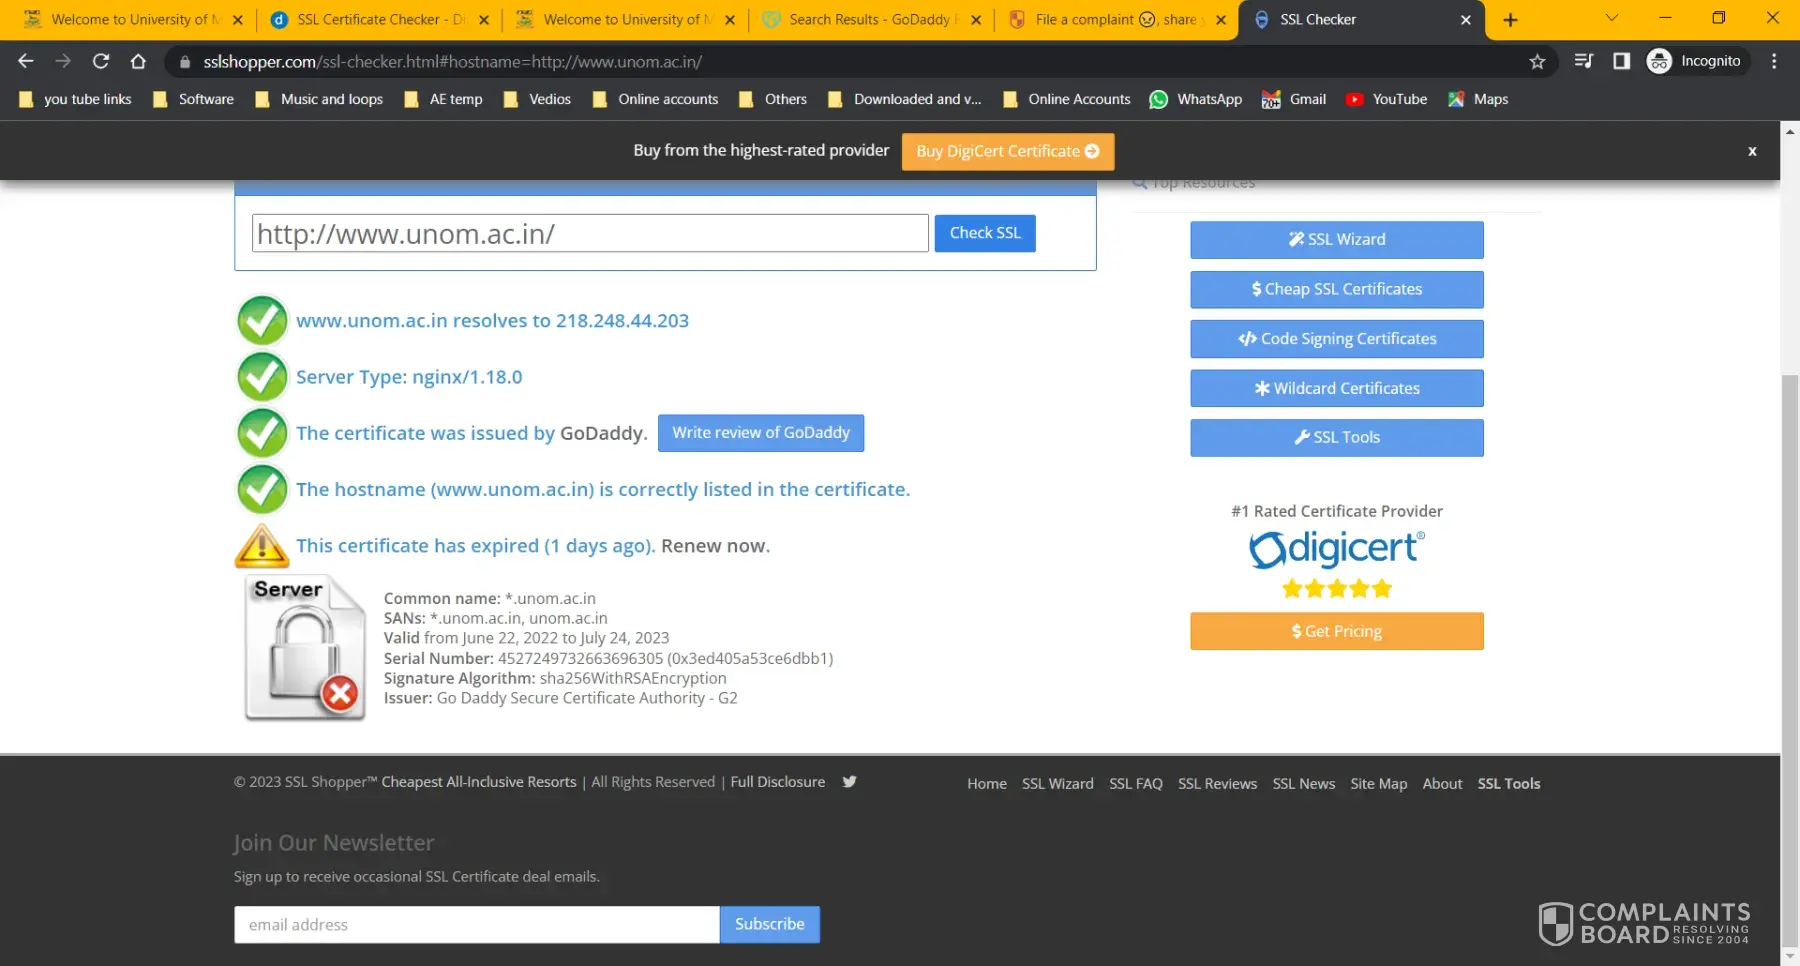Click the Twitter bird icon in footer
1800x966 pixels.
[x=849, y=782]
